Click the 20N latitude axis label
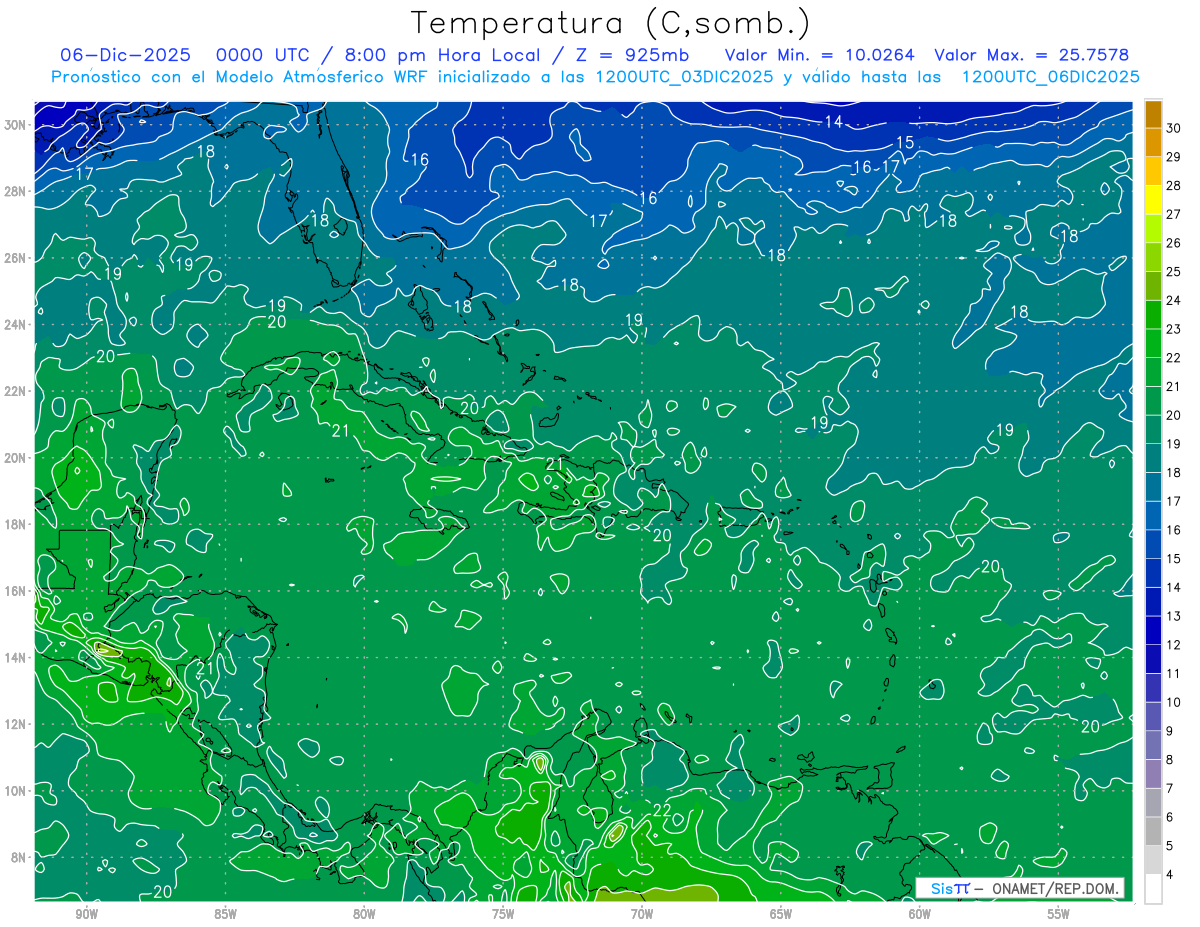The width and height of the screenshot is (1200, 927). 16,458
